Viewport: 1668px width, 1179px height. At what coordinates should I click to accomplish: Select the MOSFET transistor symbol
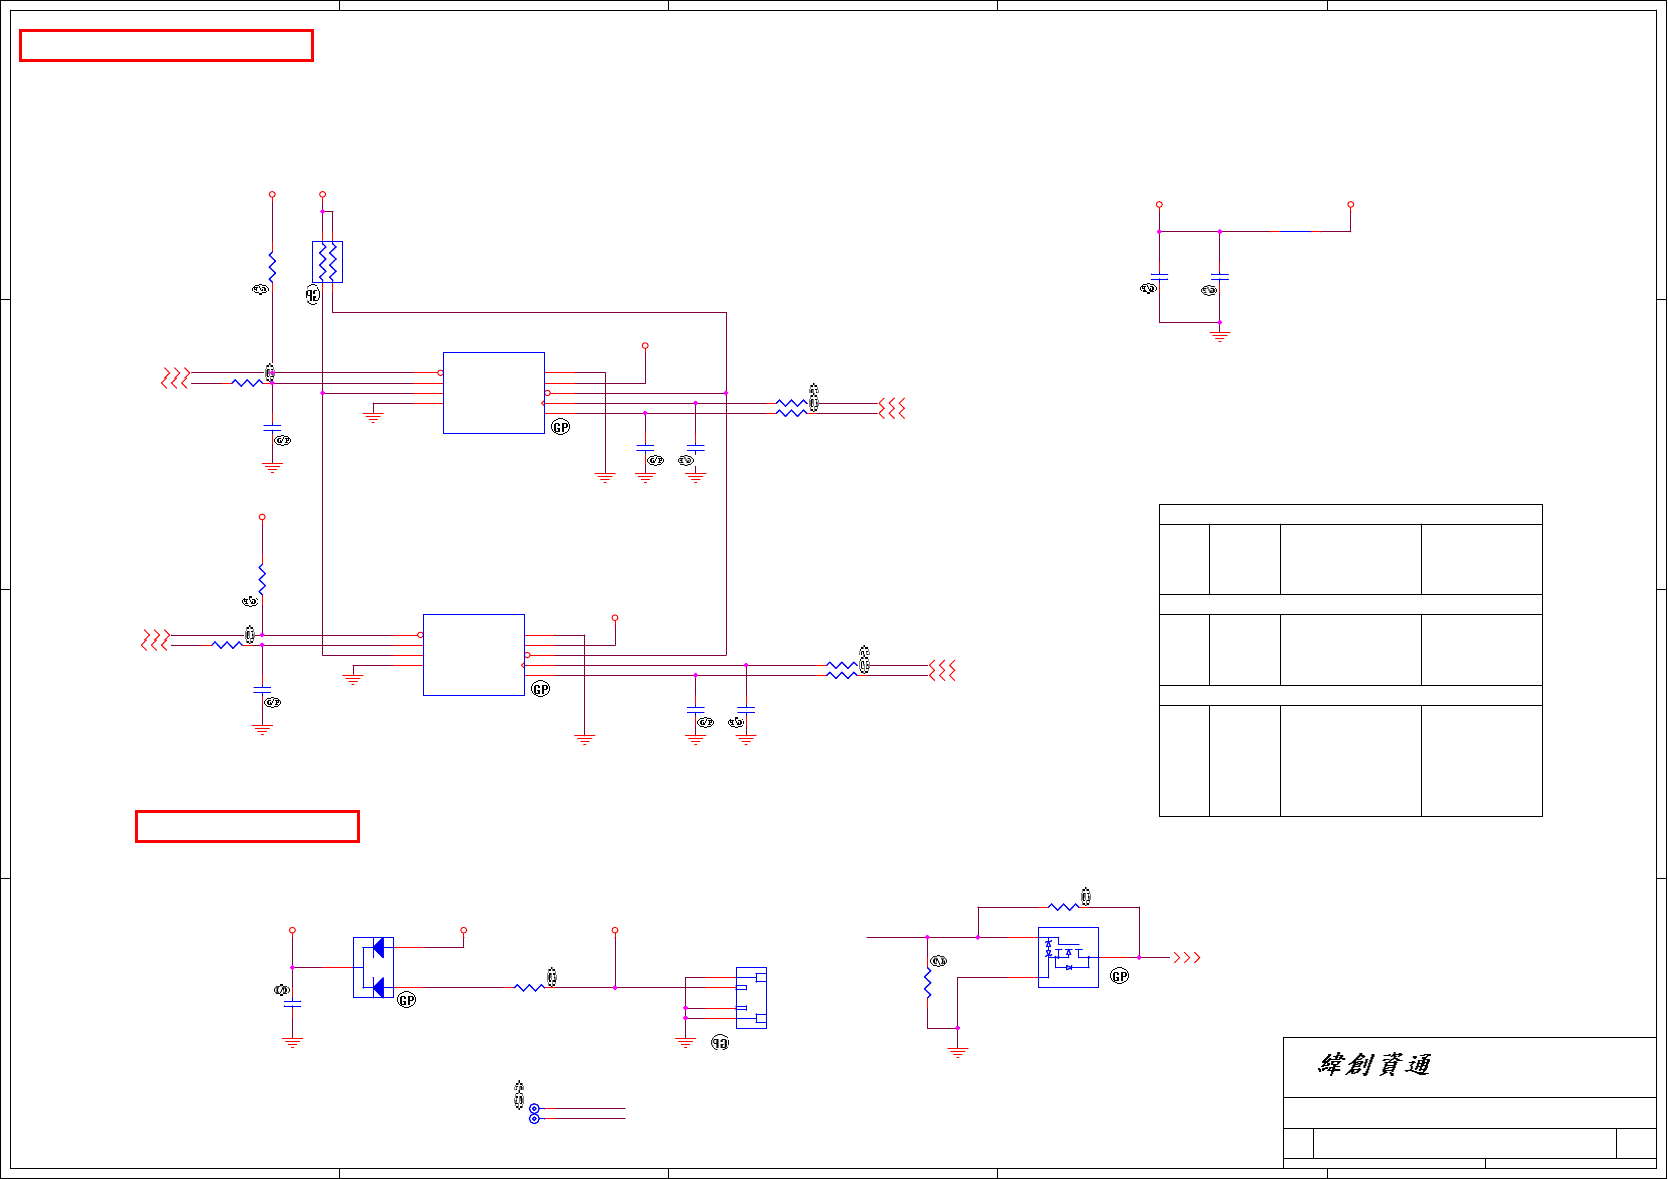pos(1068,957)
